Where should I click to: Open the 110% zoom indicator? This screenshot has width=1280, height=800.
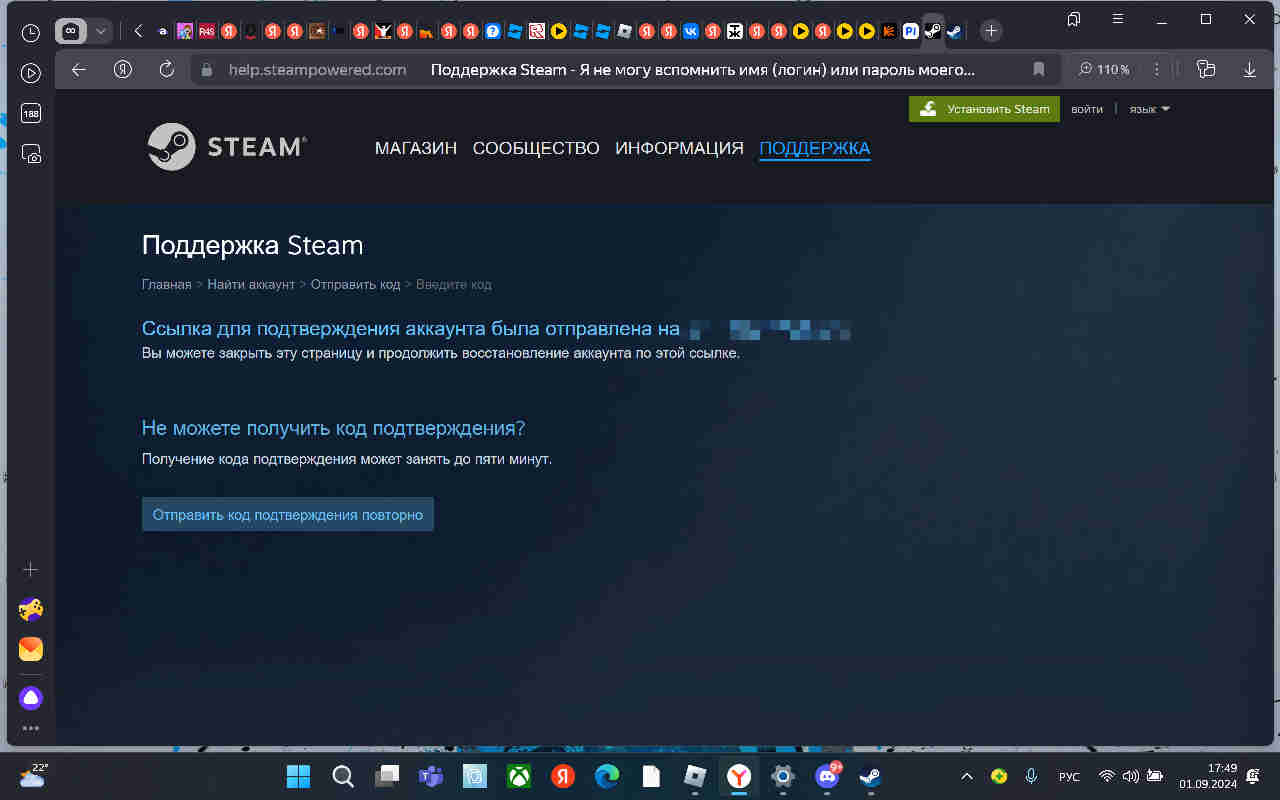coord(1104,70)
